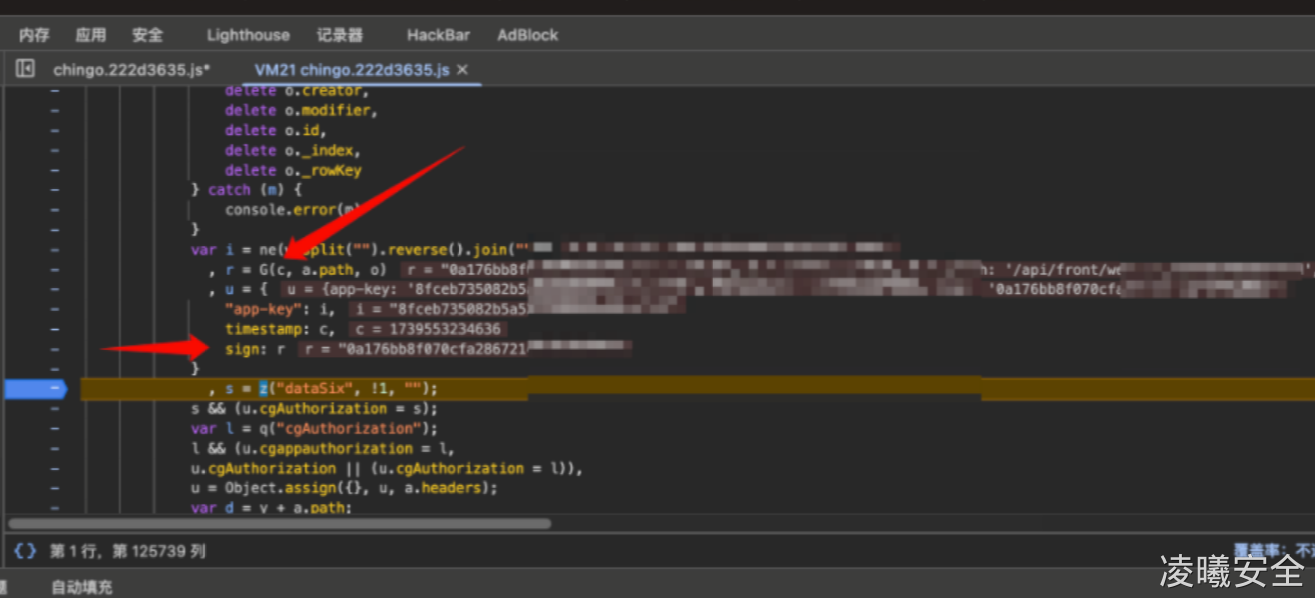Open the Lighthouse panel

pyautogui.click(x=248, y=35)
